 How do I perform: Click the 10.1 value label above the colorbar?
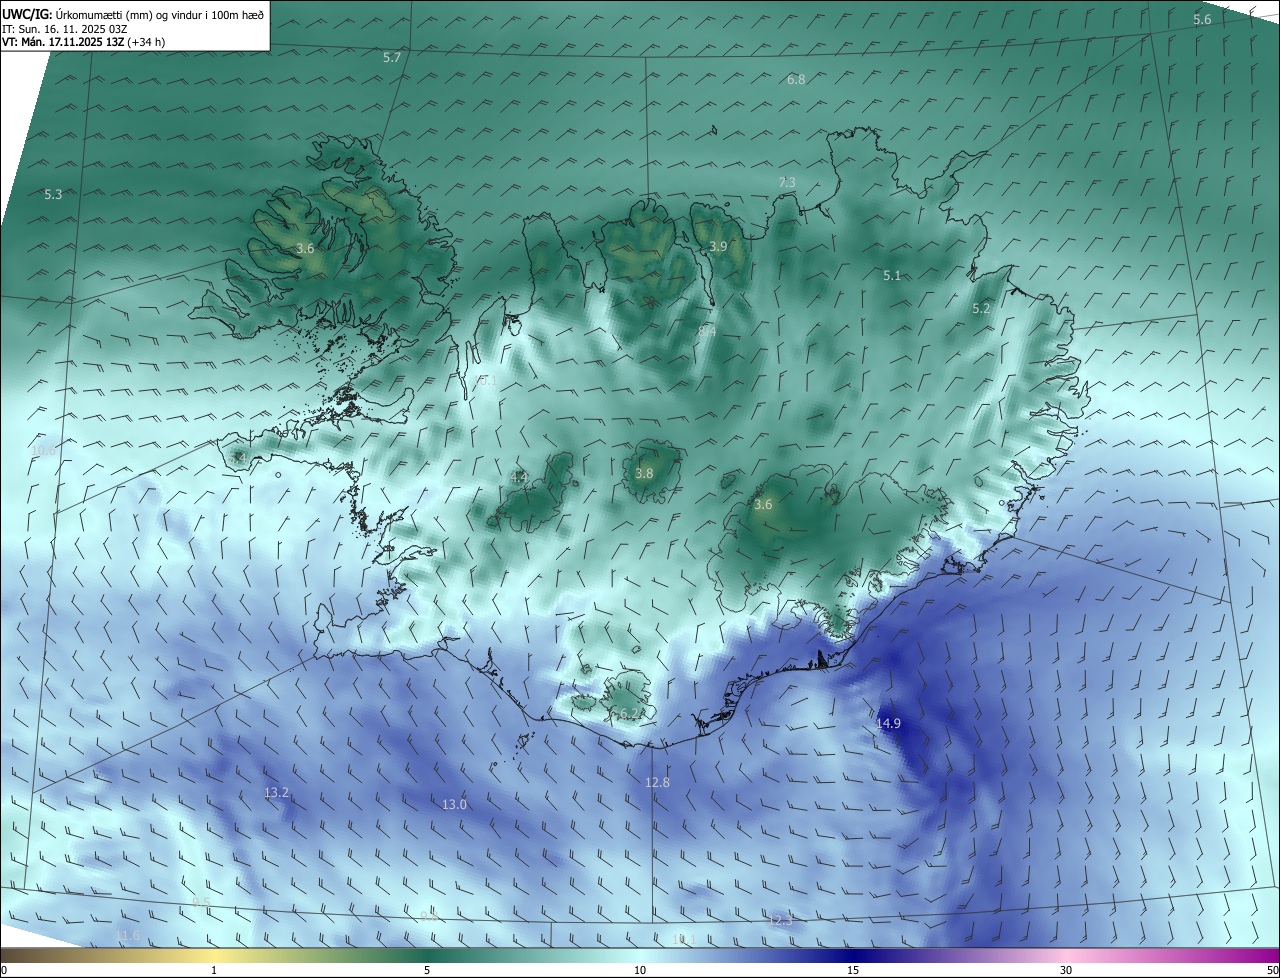(x=684, y=938)
